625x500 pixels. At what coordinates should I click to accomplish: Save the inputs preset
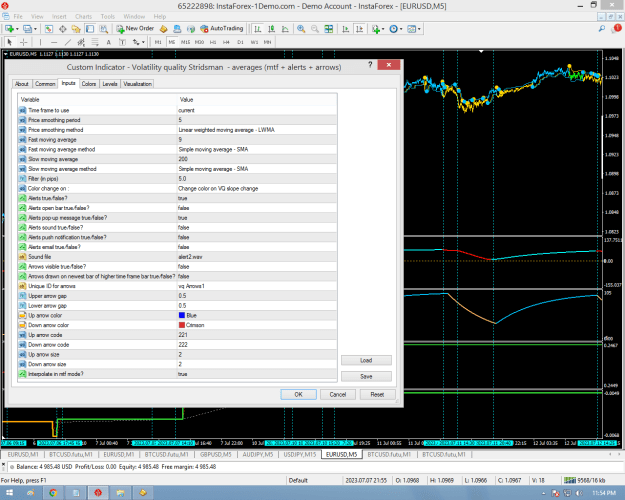tap(366, 376)
